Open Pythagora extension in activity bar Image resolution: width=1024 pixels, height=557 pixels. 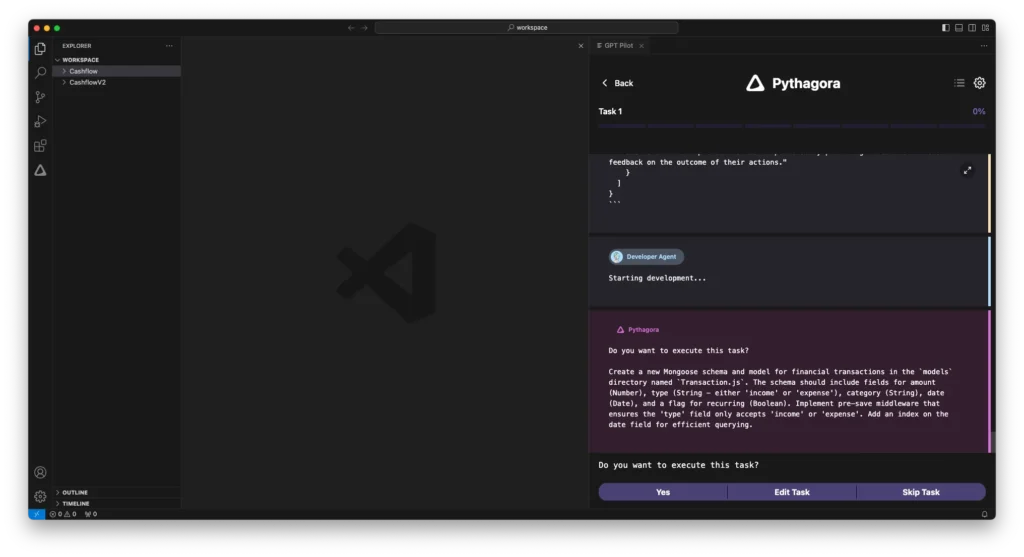pos(40,170)
